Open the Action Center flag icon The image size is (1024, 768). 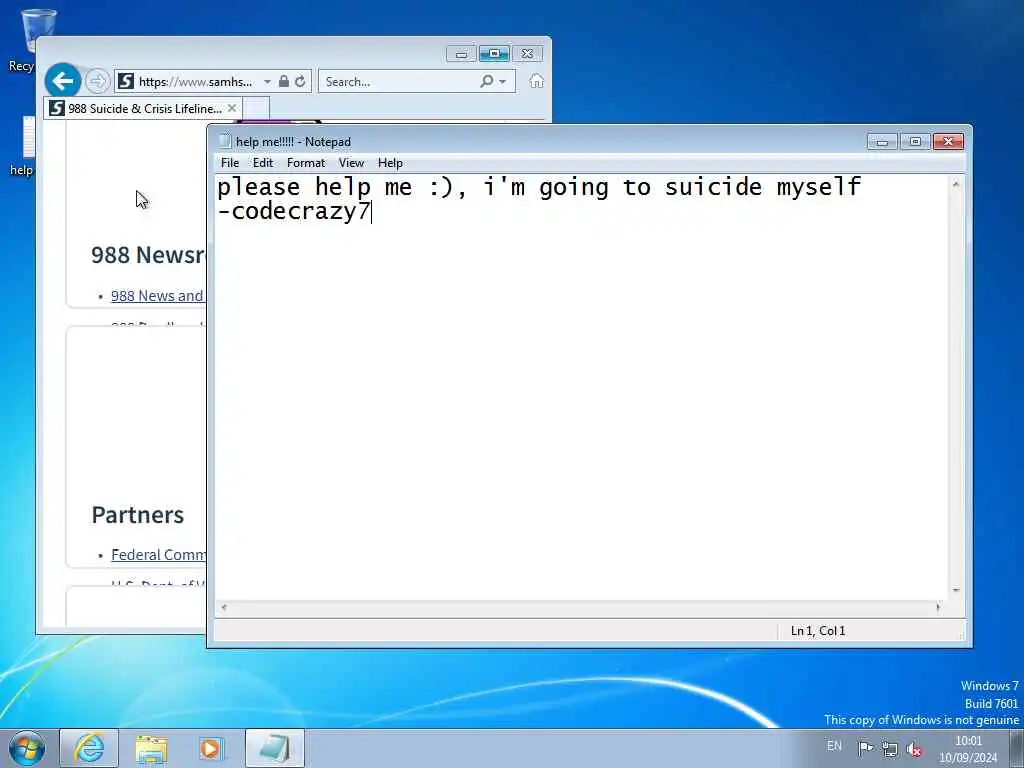pos(865,748)
